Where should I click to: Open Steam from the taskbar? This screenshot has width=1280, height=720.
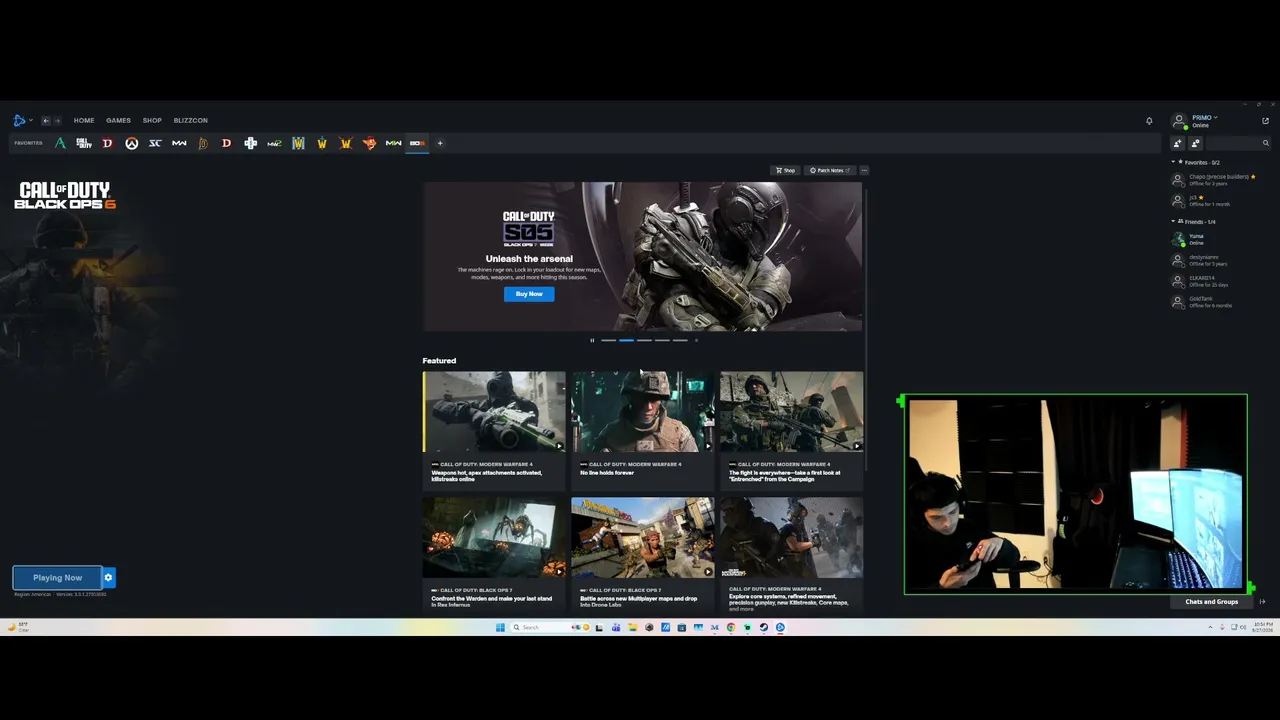tap(764, 628)
